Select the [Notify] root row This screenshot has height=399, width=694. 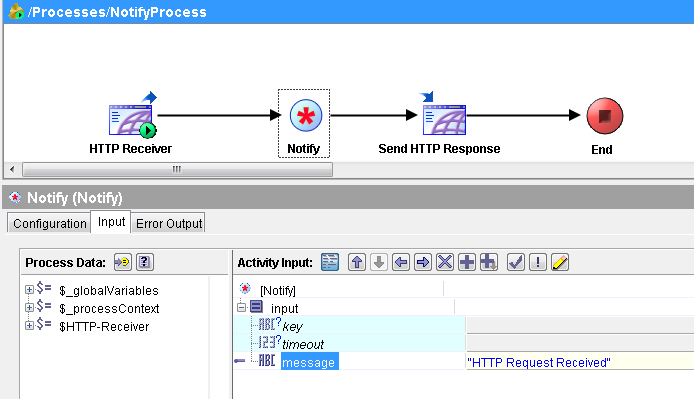tap(278, 291)
